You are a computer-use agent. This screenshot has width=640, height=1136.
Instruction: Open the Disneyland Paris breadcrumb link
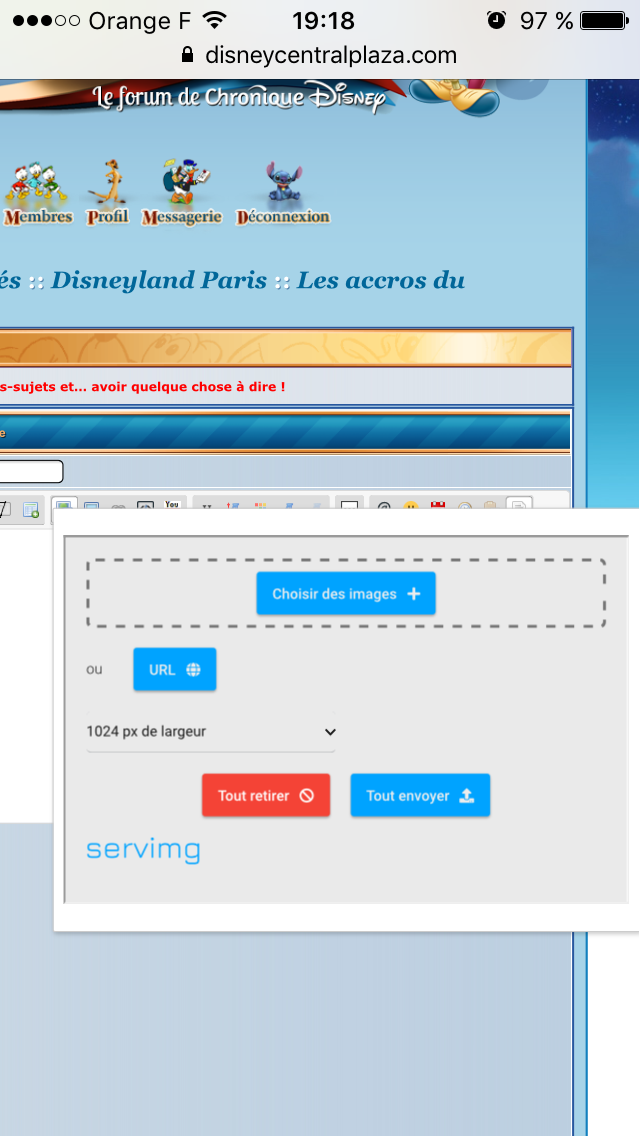pos(159,280)
